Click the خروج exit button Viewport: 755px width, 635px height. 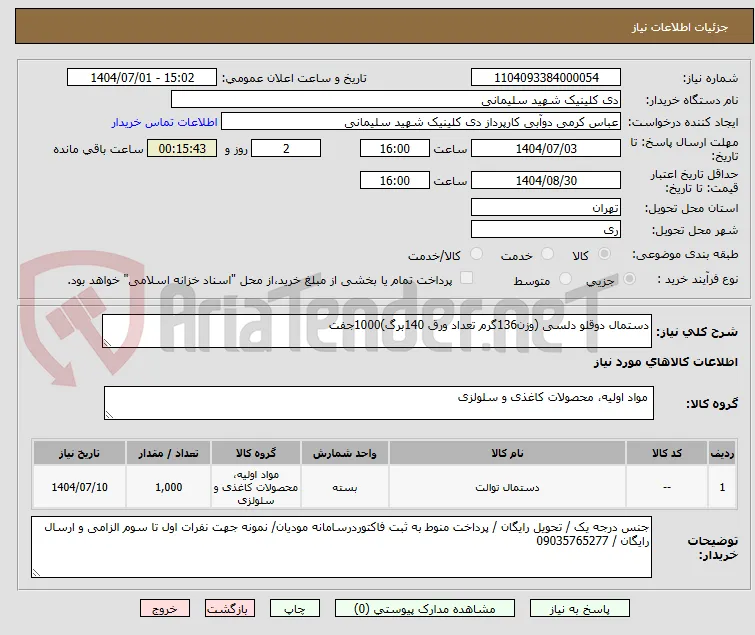coord(165,609)
